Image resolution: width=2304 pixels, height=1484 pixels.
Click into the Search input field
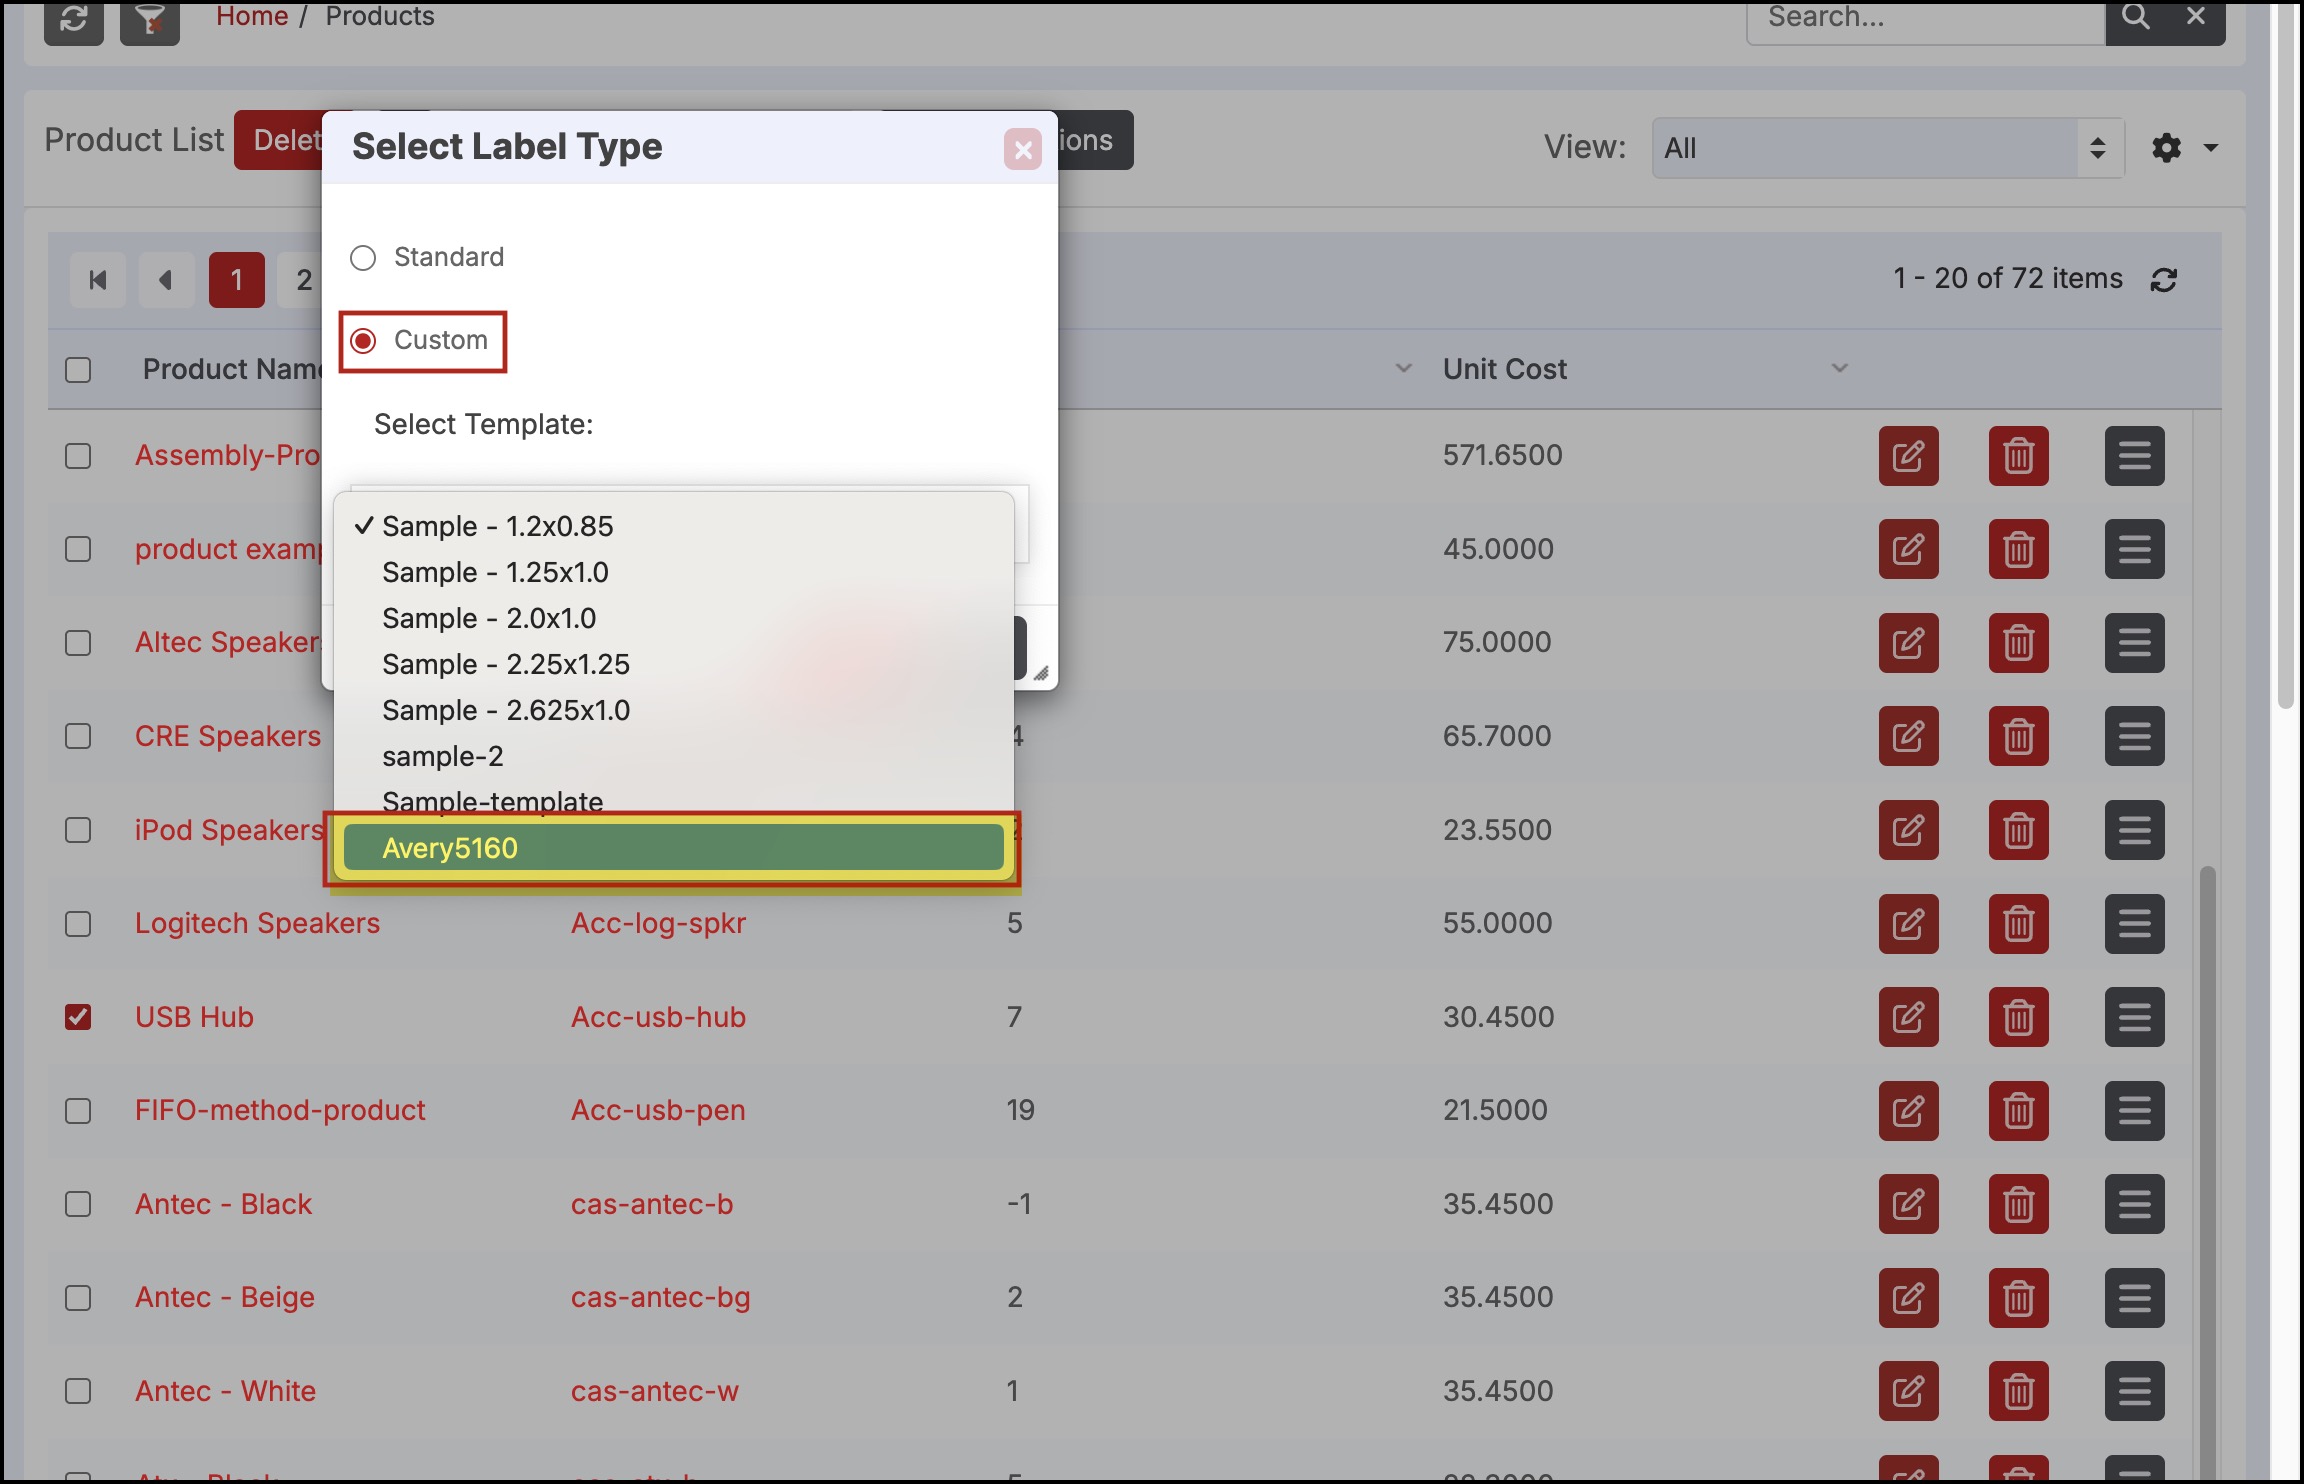[x=1924, y=18]
